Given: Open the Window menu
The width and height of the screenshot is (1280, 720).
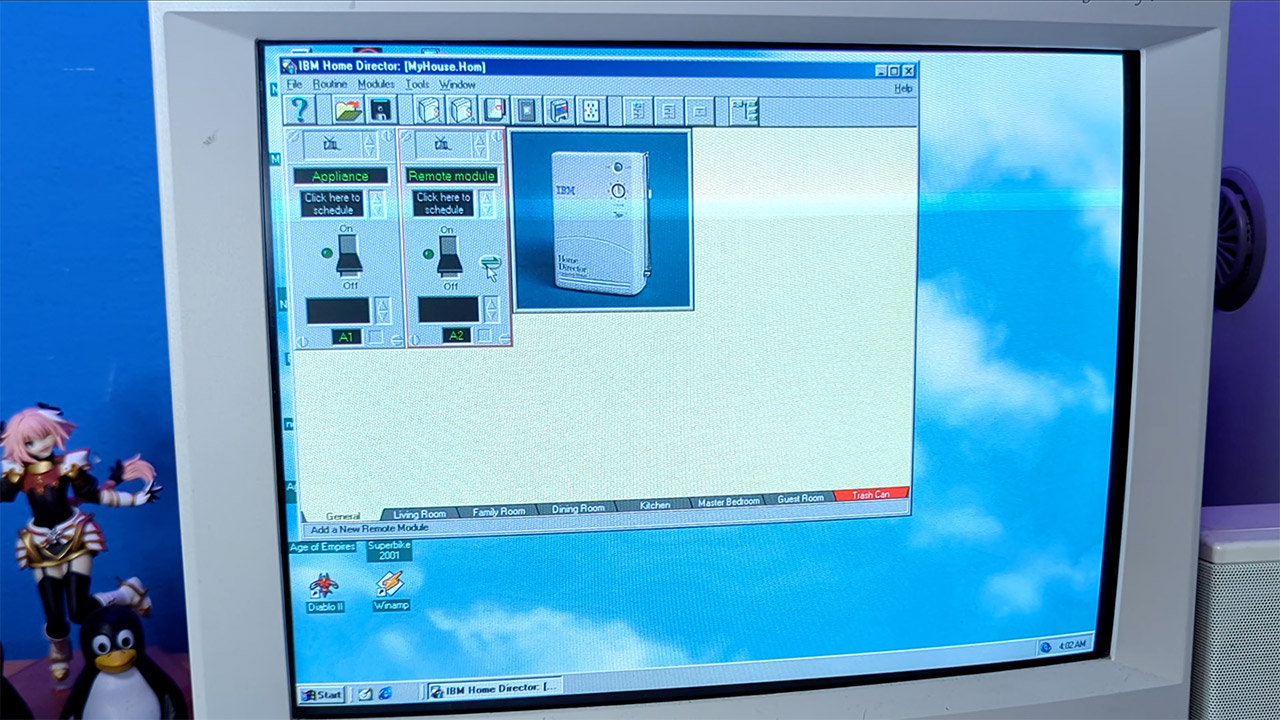Looking at the screenshot, I should click(x=457, y=85).
